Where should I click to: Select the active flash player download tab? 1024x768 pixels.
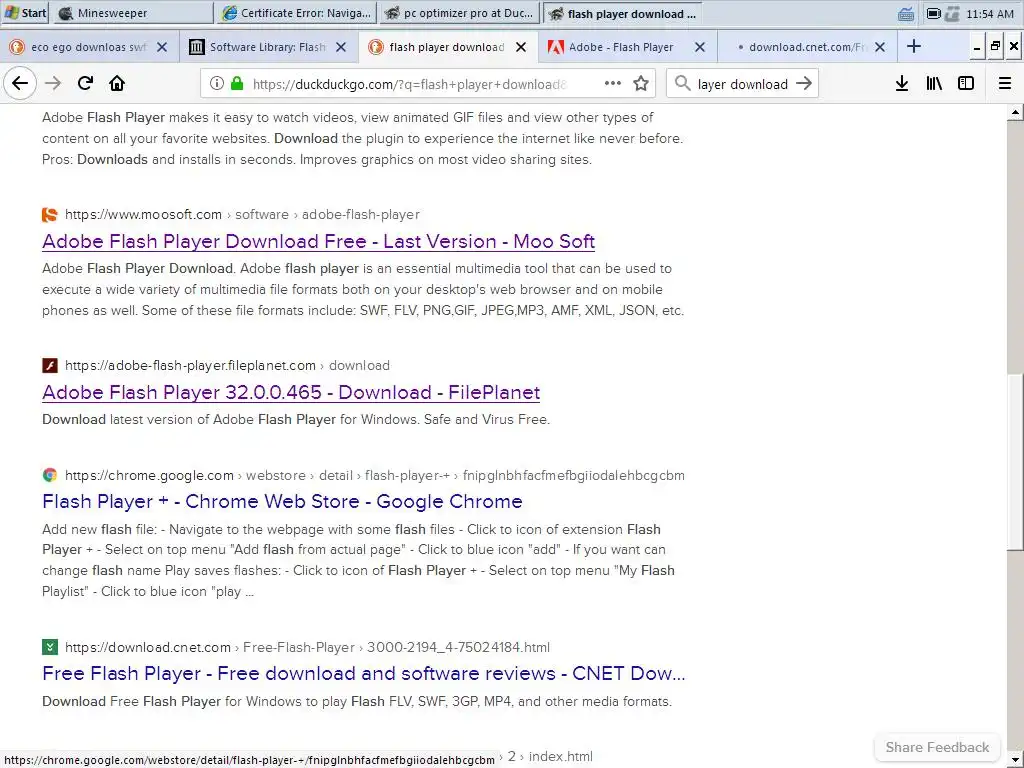click(x=448, y=47)
